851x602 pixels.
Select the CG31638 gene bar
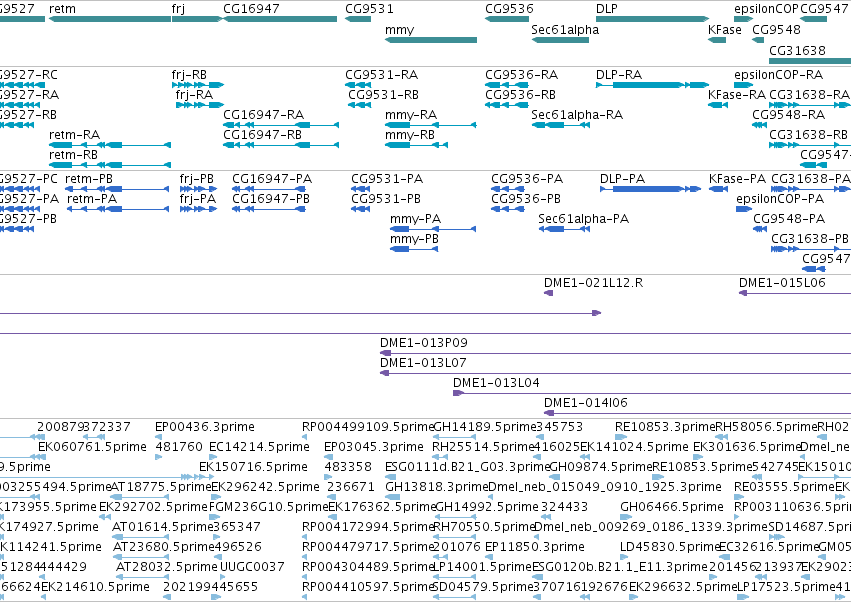pyautogui.click(x=810, y=60)
